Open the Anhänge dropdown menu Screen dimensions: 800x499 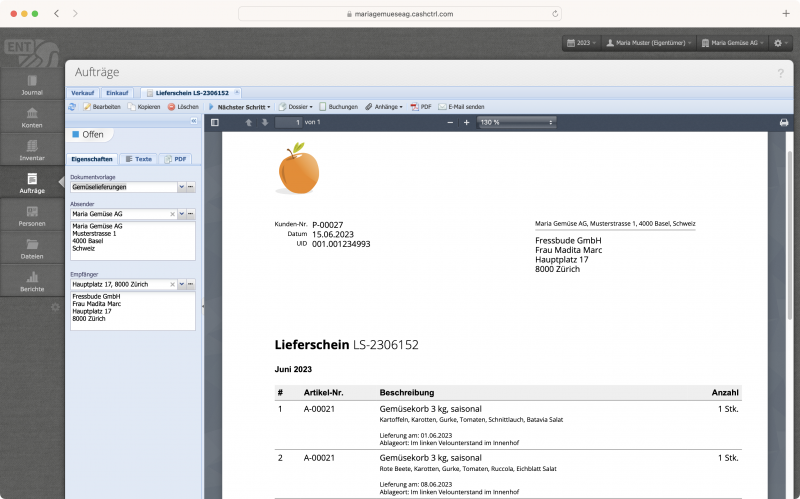[384, 107]
